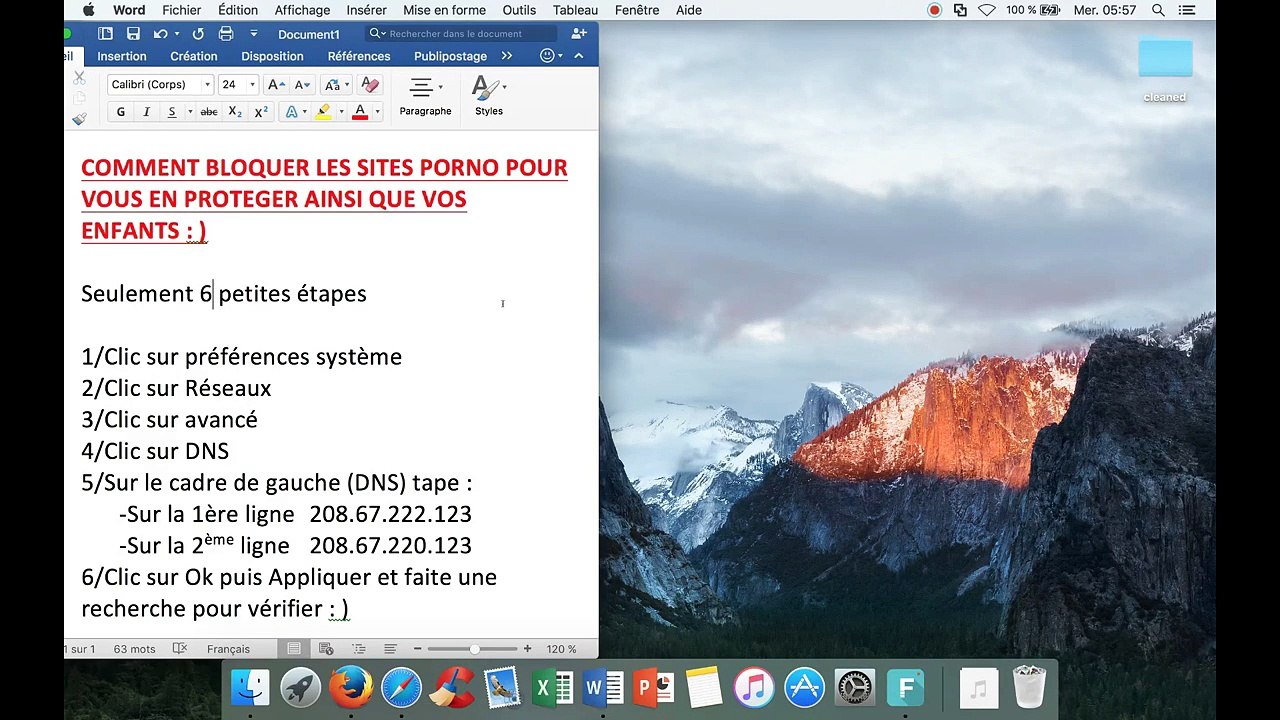Screen dimensions: 1280x720
Task: Toggle underline formatting S
Action: pyautogui.click(x=172, y=112)
